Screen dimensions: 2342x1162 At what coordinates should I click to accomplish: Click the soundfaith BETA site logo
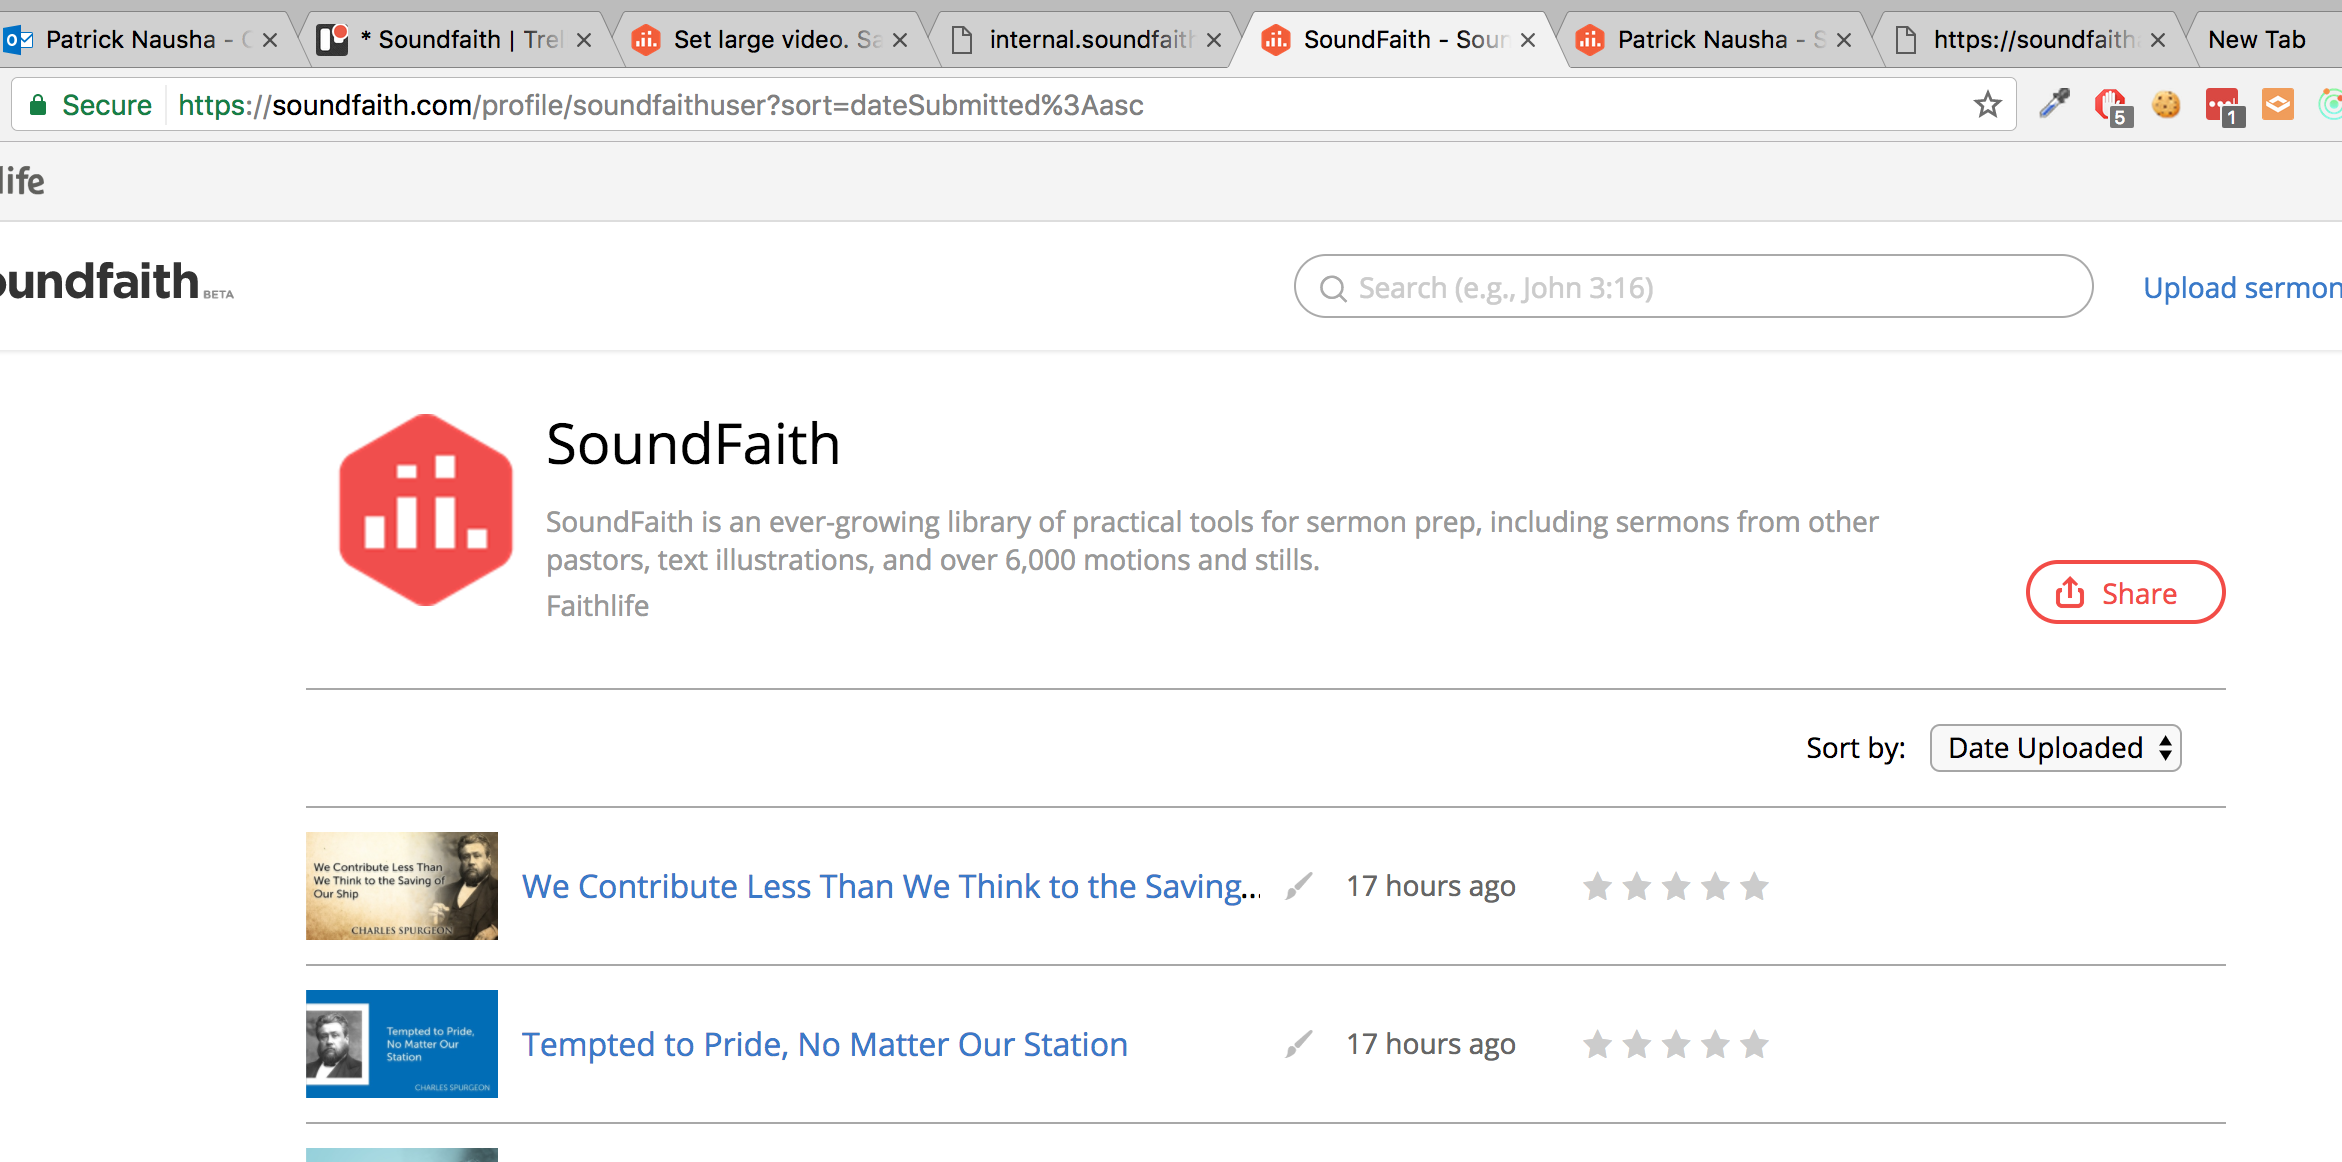tap(116, 282)
